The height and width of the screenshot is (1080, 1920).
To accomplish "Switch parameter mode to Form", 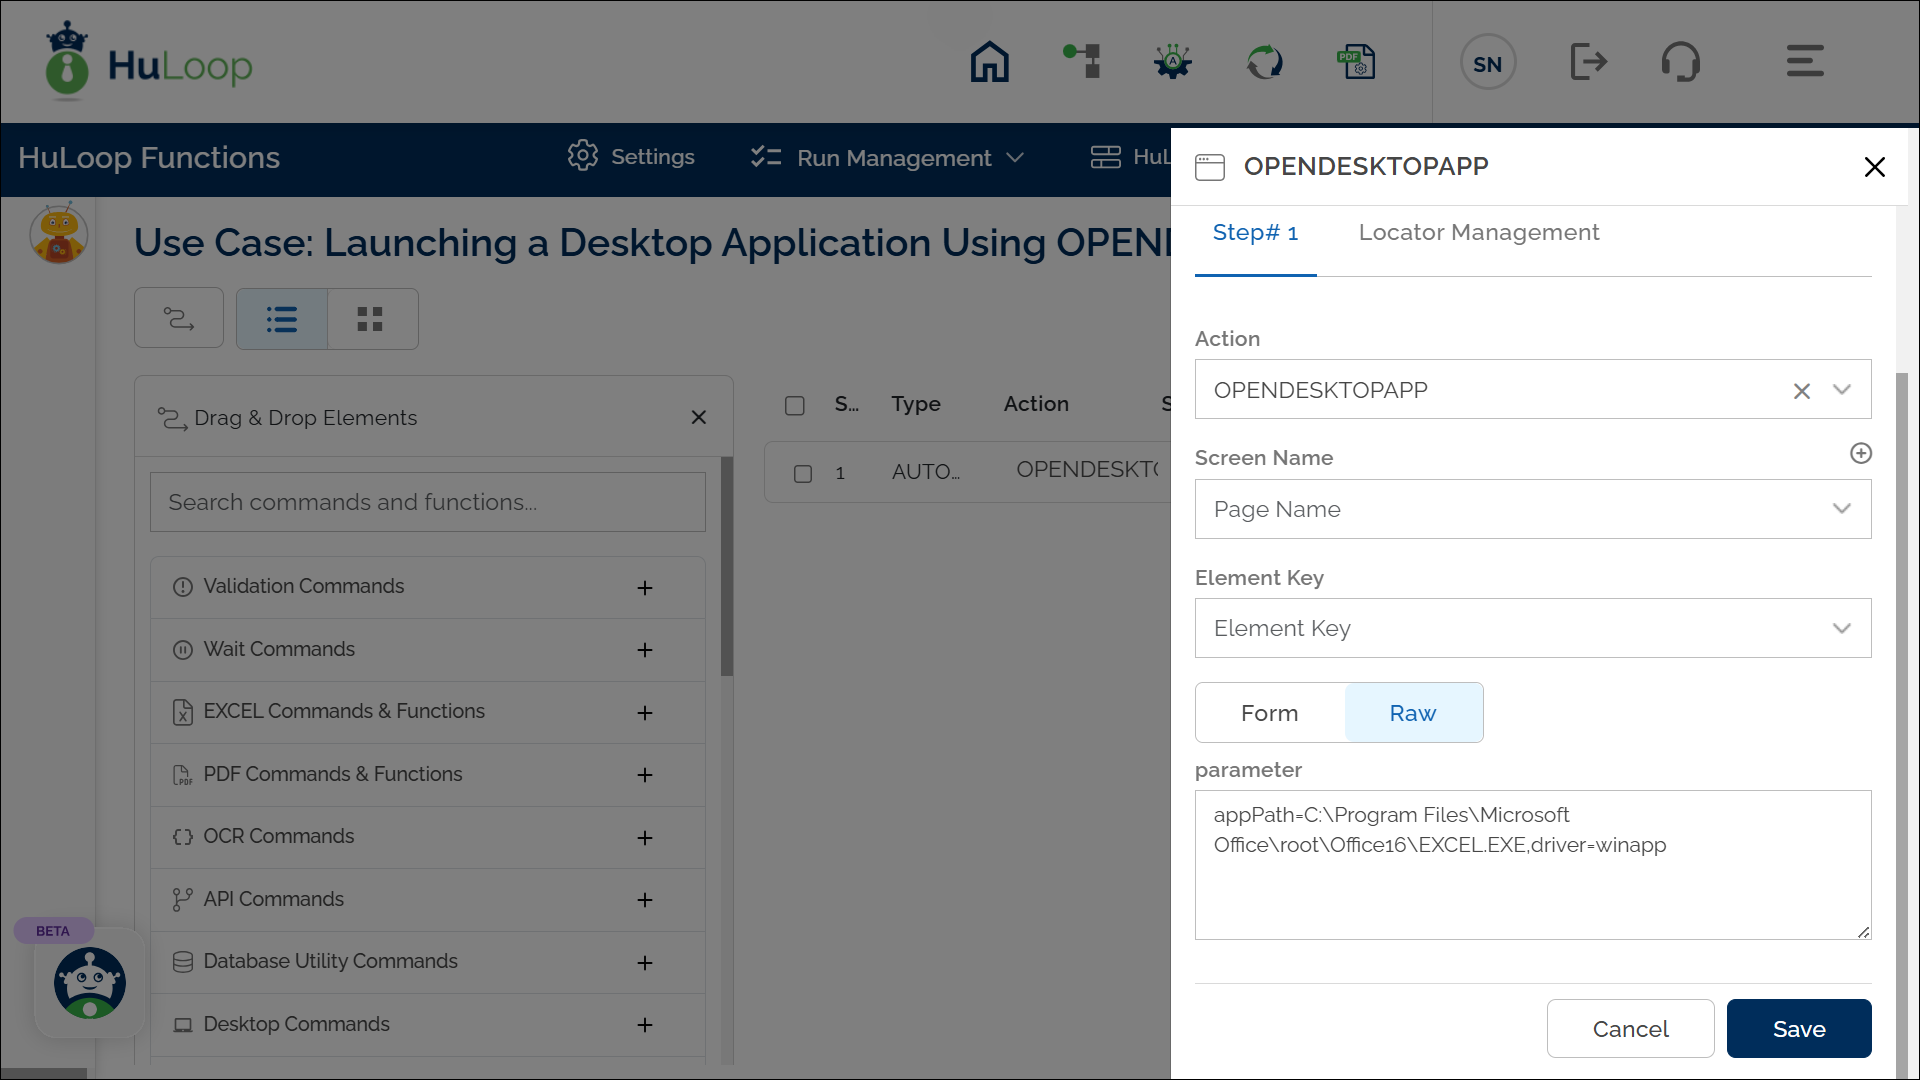I will pyautogui.click(x=1269, y=713).
